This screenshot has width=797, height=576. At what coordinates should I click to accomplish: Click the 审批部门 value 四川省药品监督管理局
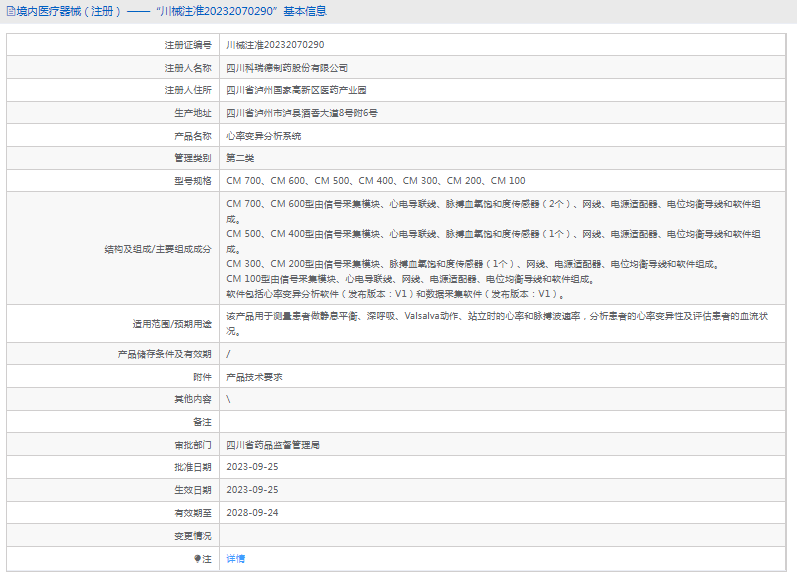click(272, 445)
